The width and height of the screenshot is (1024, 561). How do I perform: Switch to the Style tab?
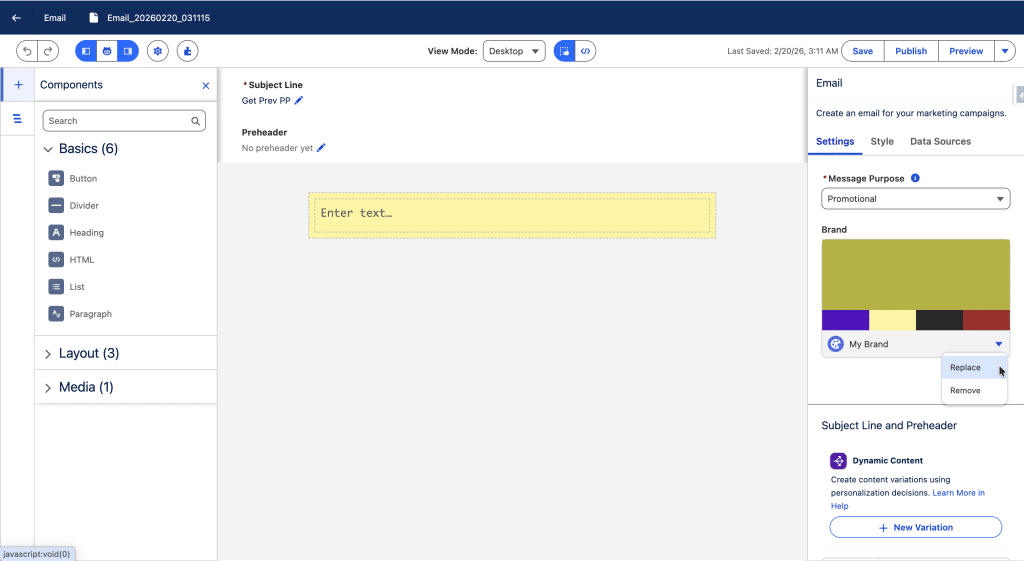point(882,141)
